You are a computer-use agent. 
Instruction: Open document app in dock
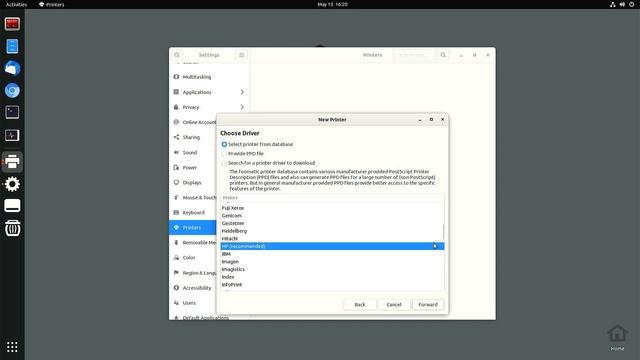(12, 46)
